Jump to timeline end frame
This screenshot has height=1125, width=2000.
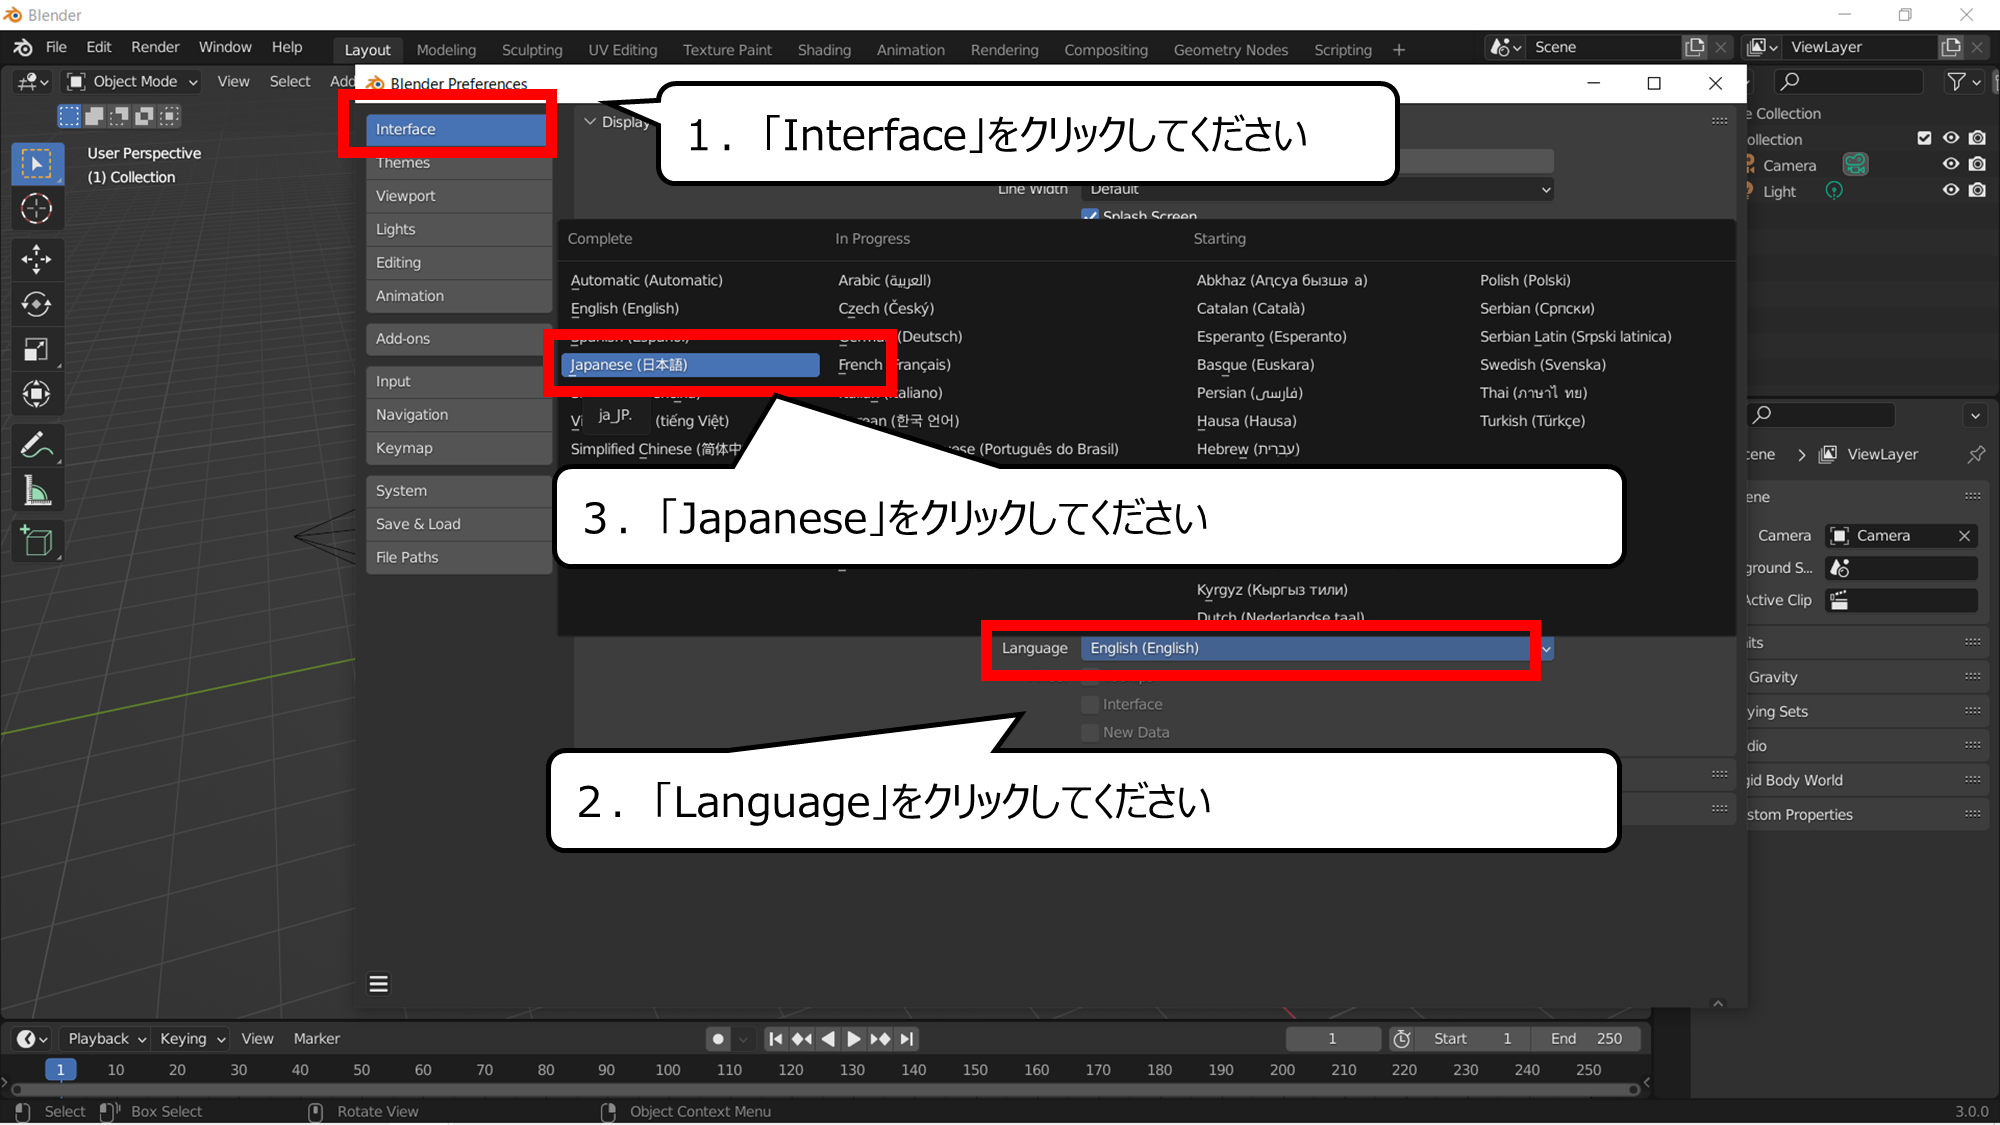click(x=906, y=1039)
